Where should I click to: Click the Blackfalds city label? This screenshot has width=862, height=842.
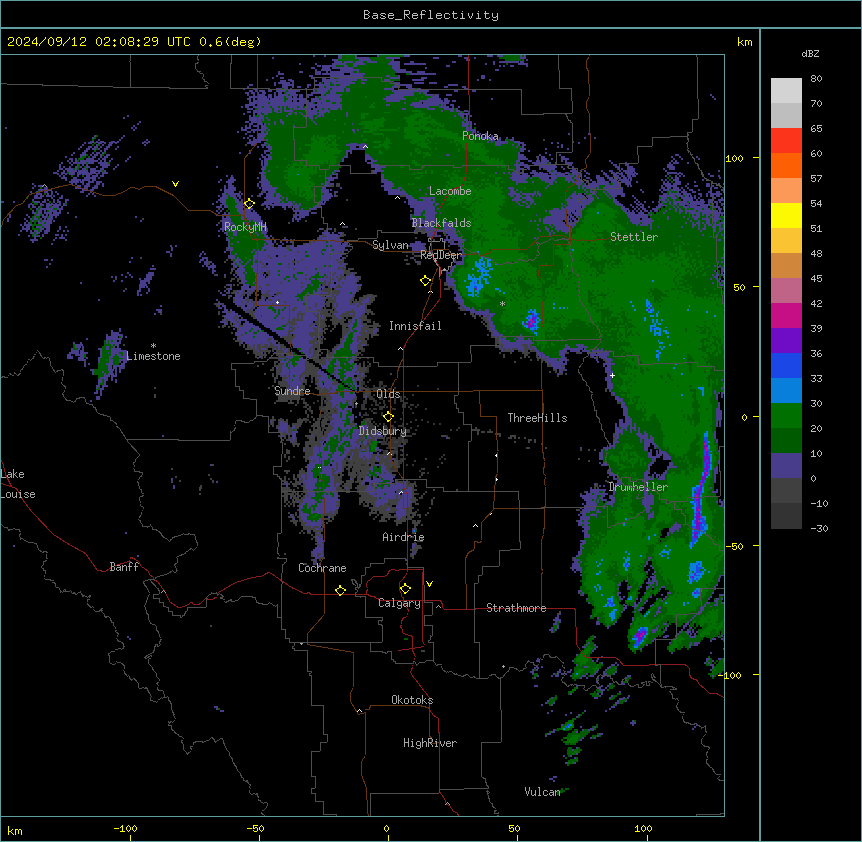pos(441,223)
